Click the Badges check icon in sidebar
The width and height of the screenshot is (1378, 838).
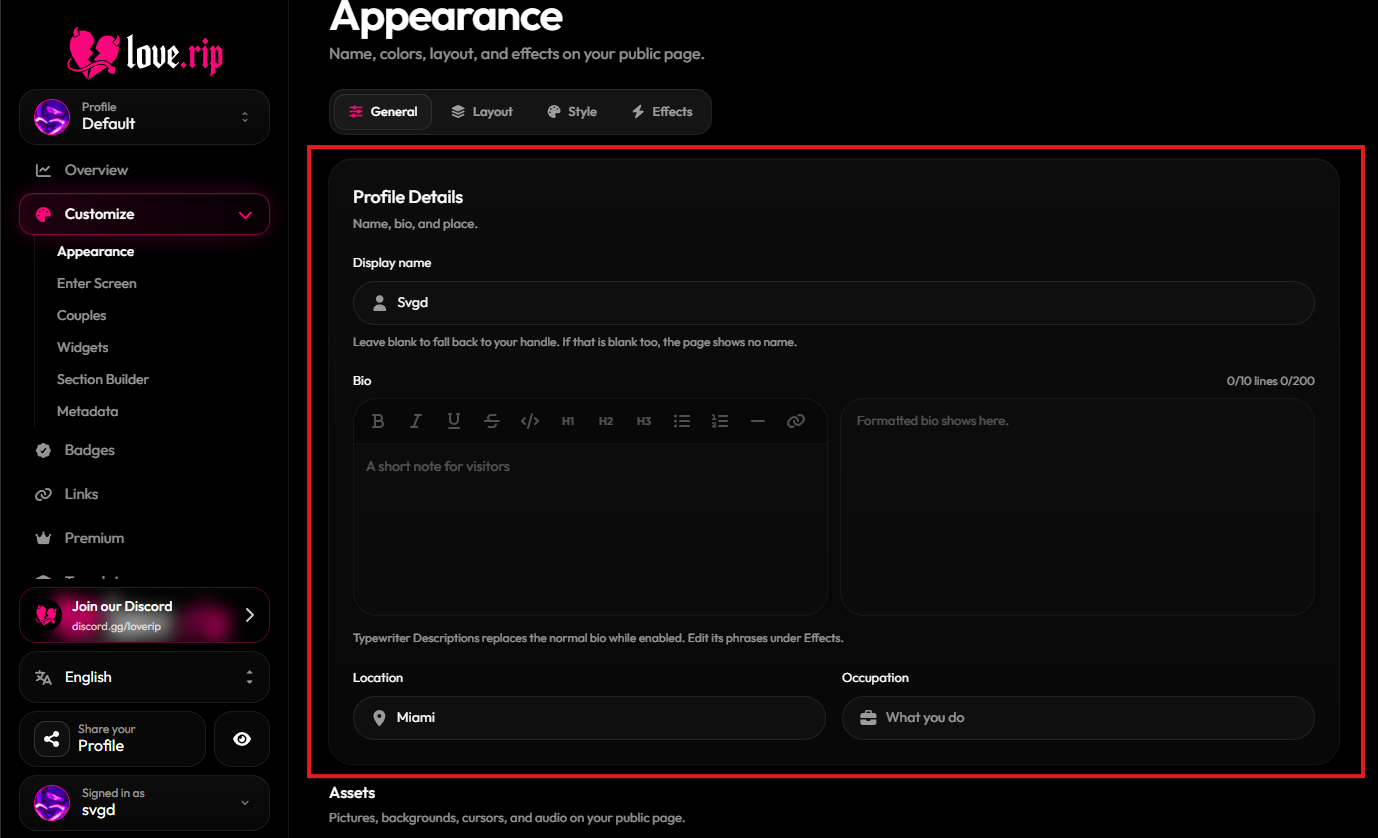point(43,450)
